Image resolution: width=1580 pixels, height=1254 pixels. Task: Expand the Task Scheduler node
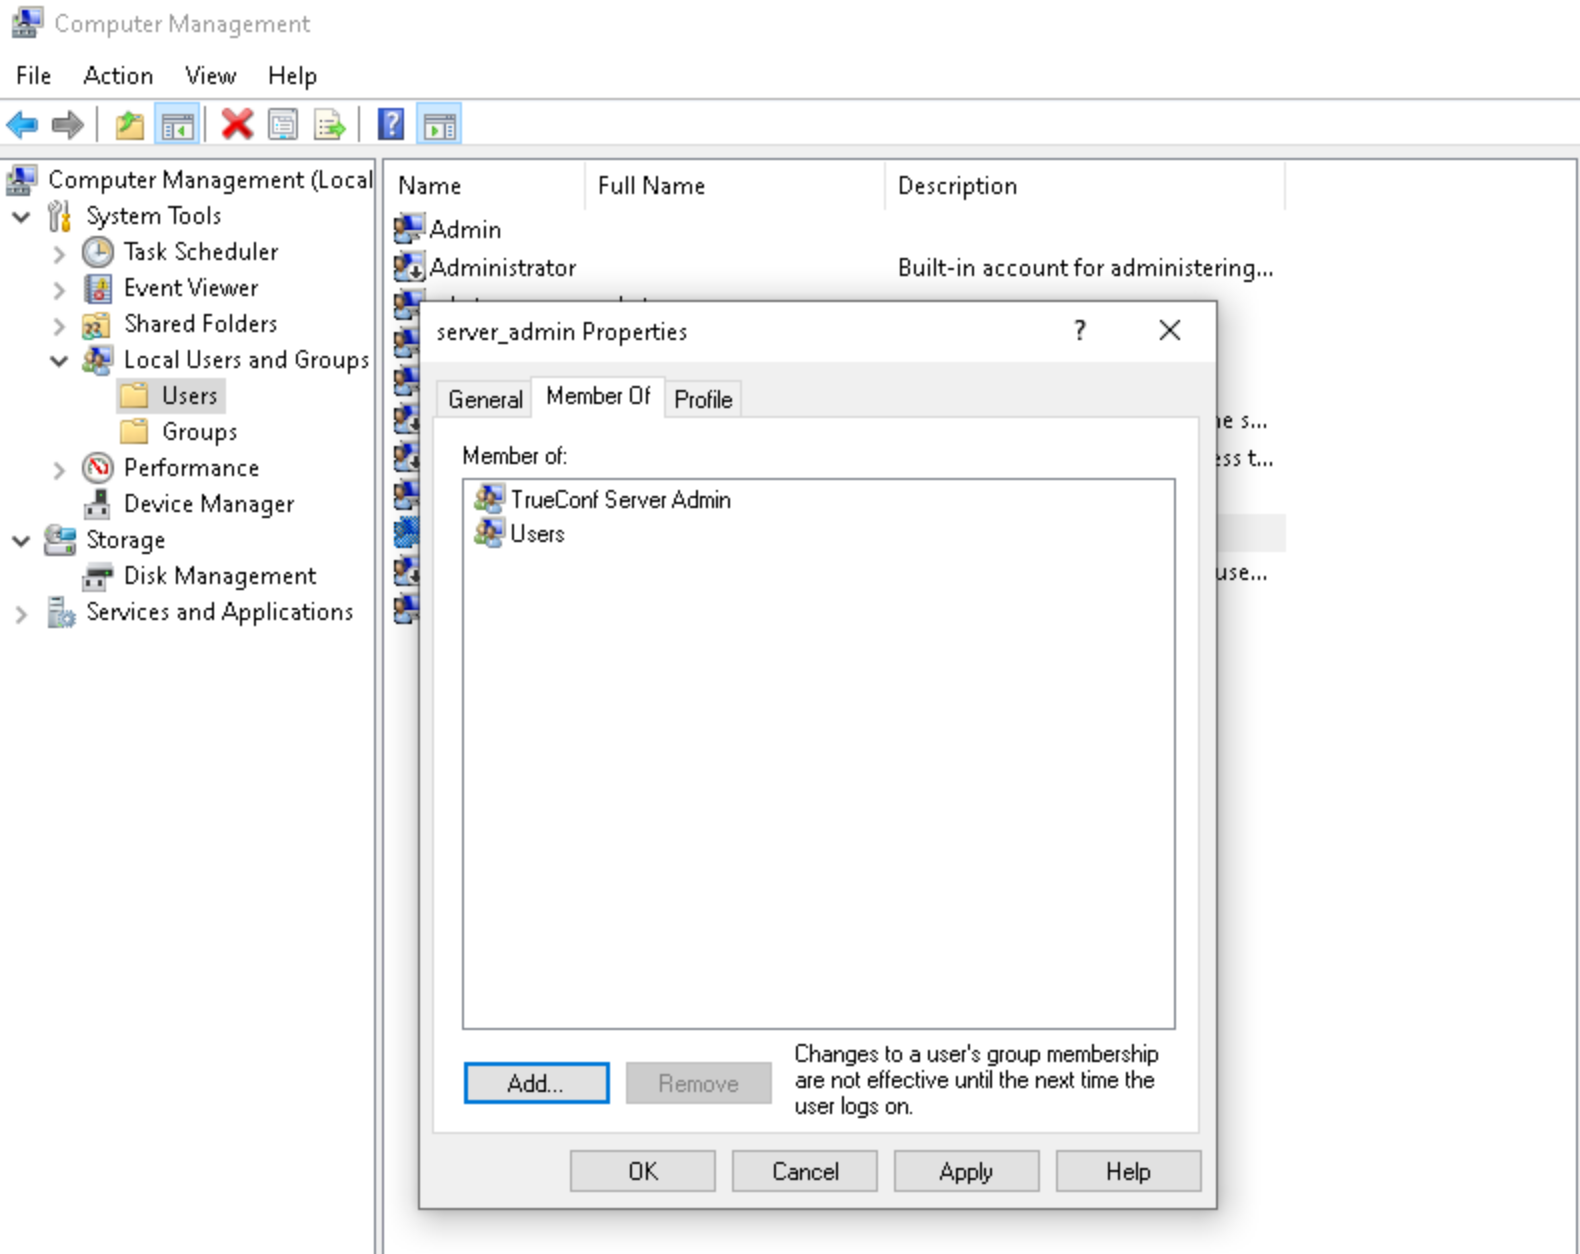pyautogui.click(x=59, y=253)
